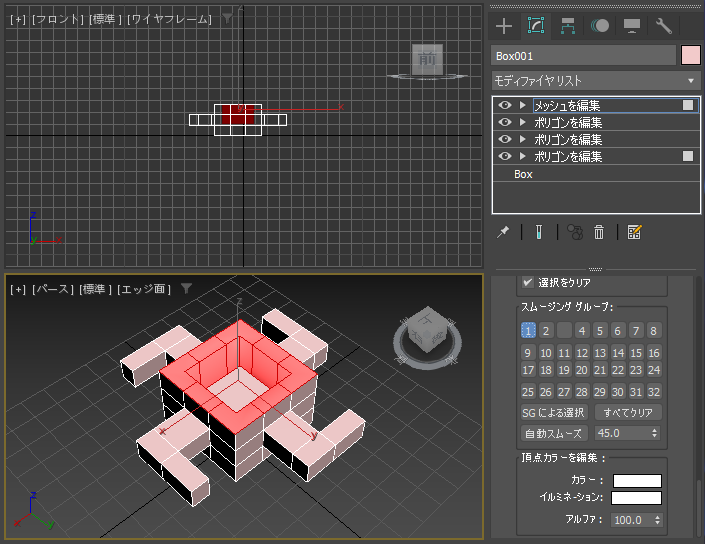705x544 pixels.
Task: Click the アルファ 100.0 value field
Action: click(x=631, y=520)
